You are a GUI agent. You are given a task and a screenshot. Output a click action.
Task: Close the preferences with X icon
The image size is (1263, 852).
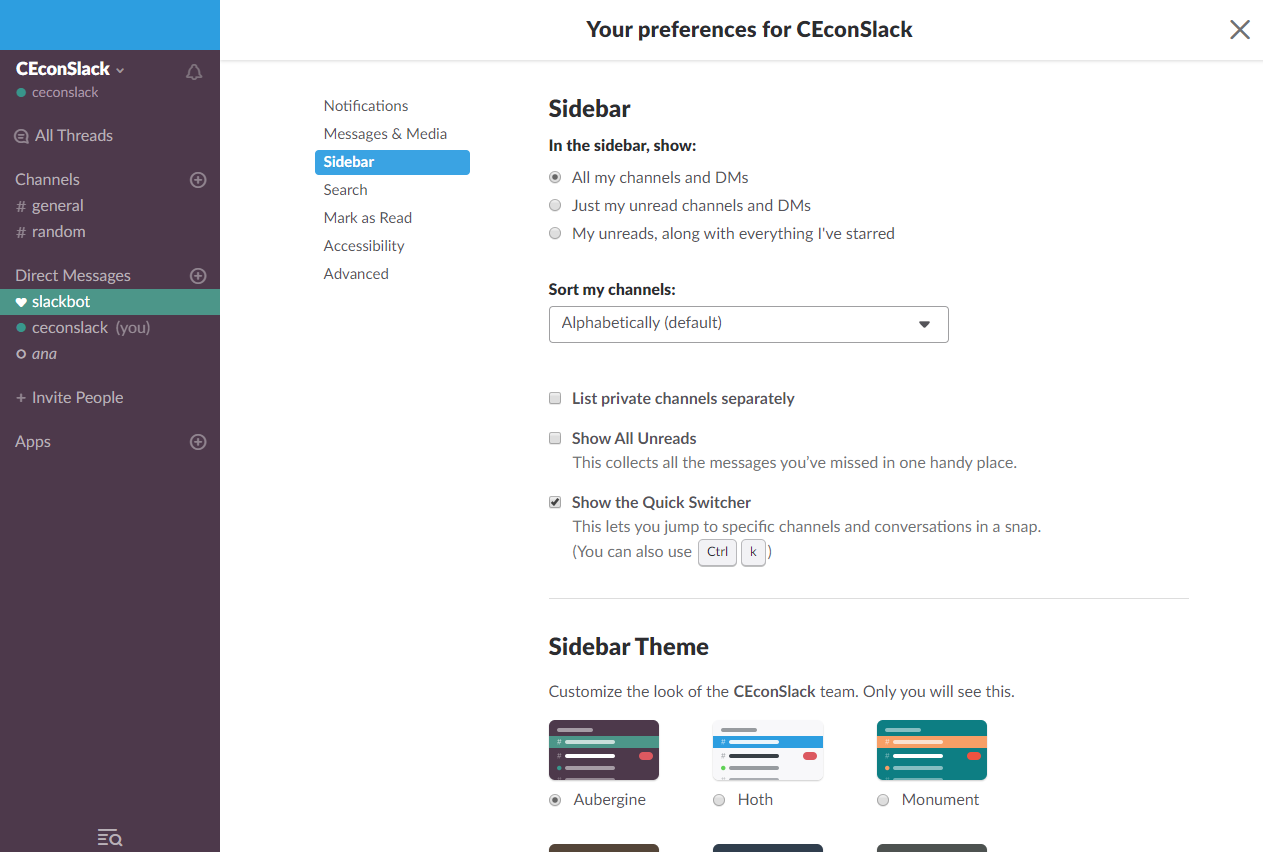pyautogui.click(x=1240, y=30)
